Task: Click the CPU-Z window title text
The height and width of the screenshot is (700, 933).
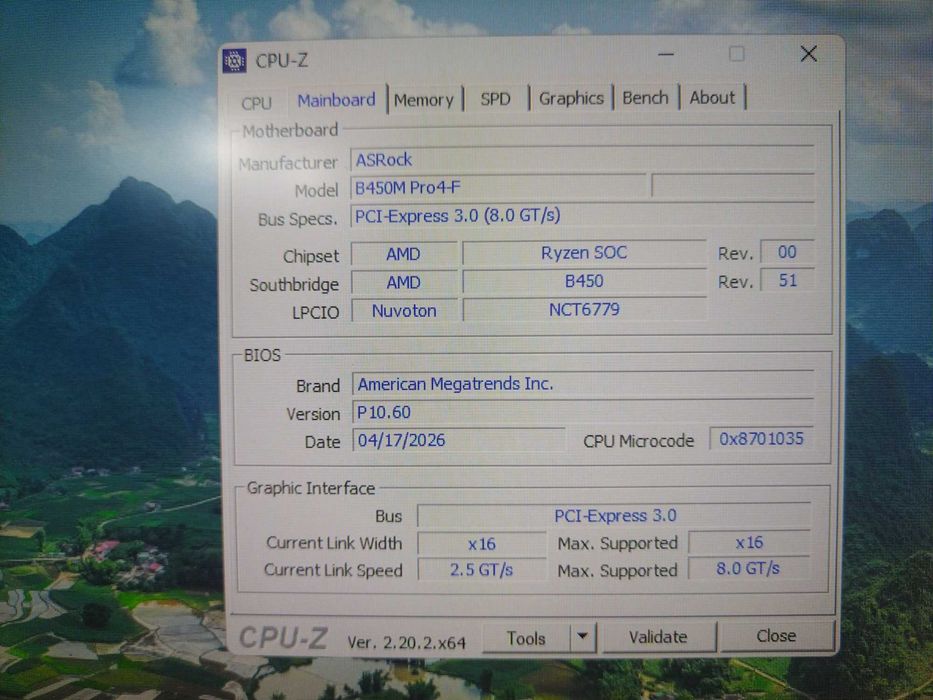Action: click(281, 61)
